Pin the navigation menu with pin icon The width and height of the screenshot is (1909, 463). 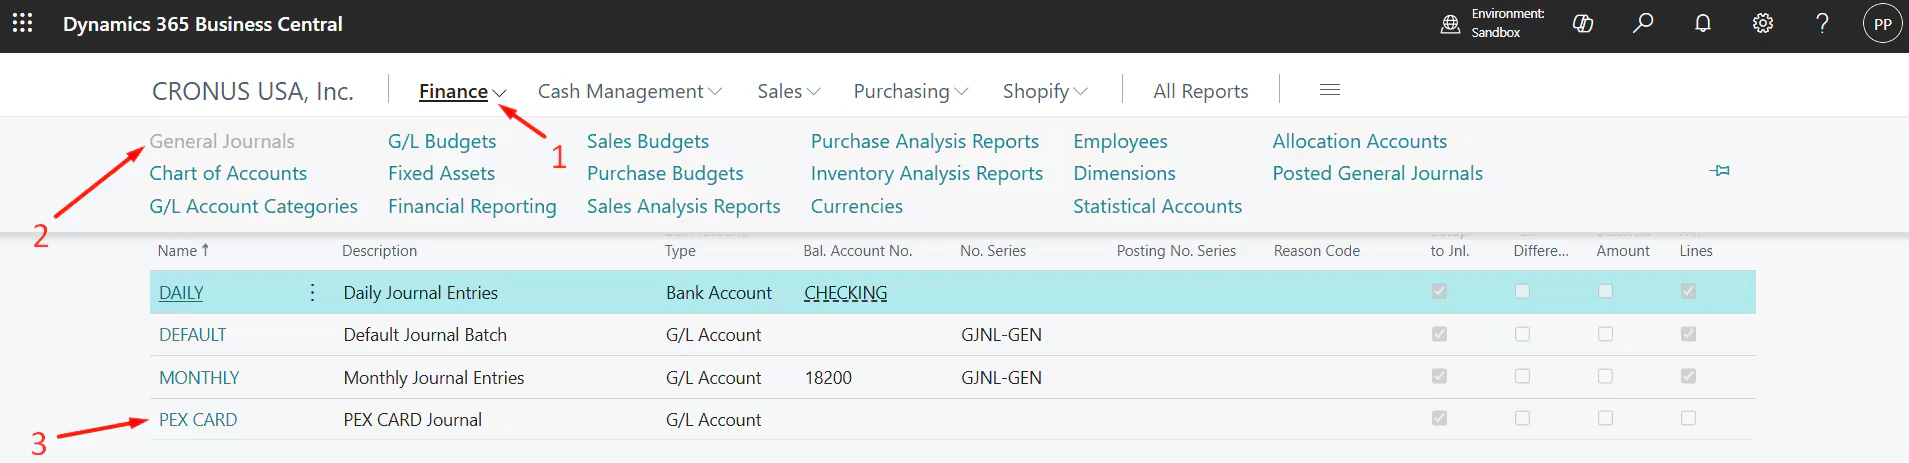(x=1720, y=171)
